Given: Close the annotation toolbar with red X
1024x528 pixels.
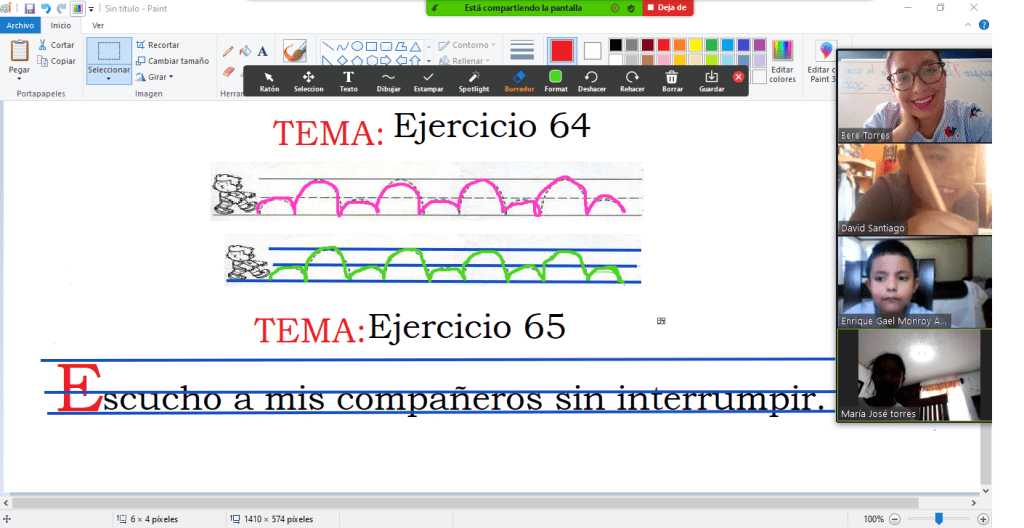Looking at the screenshot, I should [739, 76].
